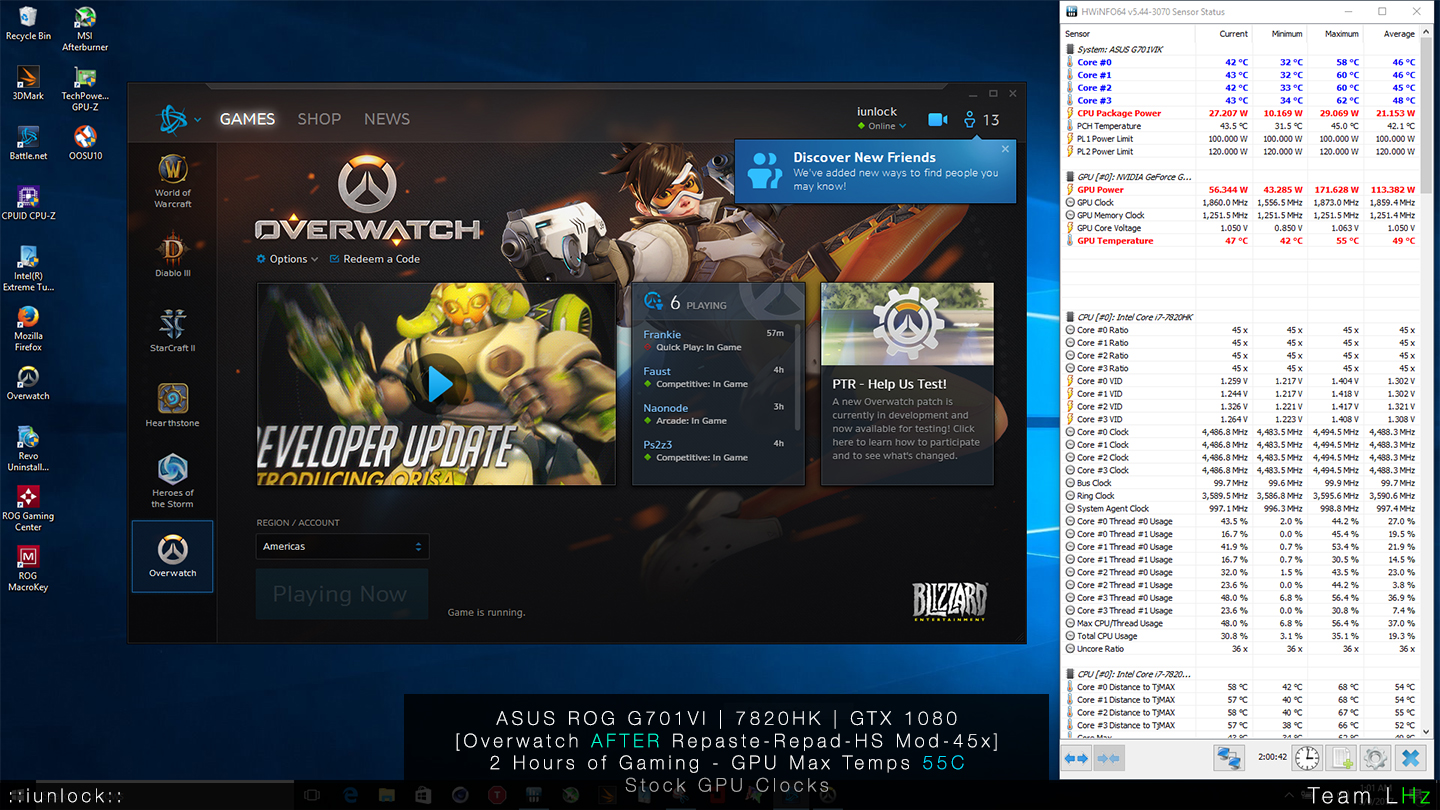1440x810 pixels.
Task: Open the Battle.net logo dropdown menu
Action: click(179, 119)
